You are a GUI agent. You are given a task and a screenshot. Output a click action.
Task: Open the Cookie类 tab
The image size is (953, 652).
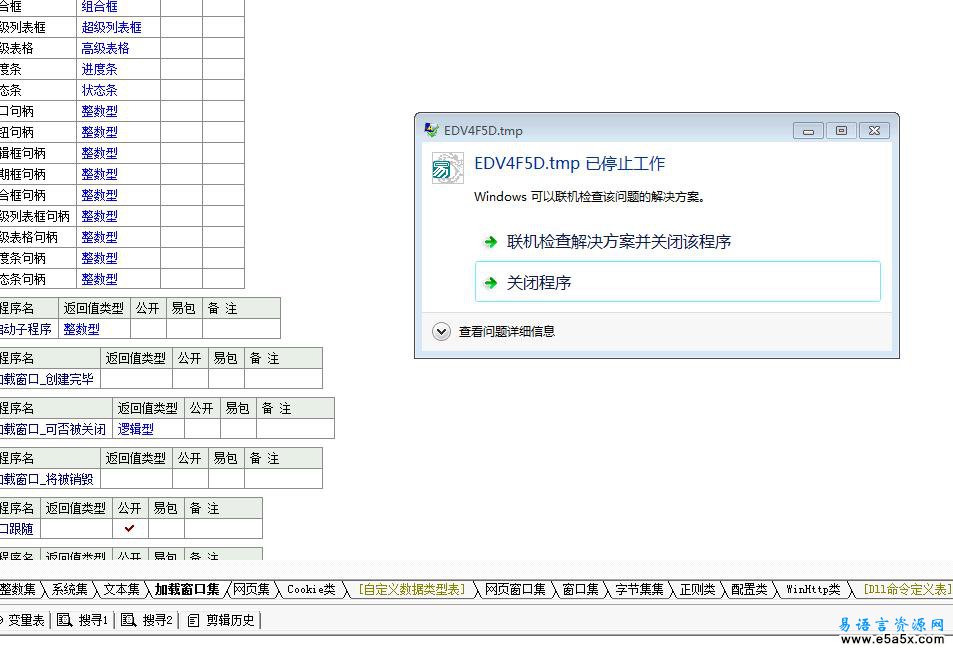[x=311, y=589]
